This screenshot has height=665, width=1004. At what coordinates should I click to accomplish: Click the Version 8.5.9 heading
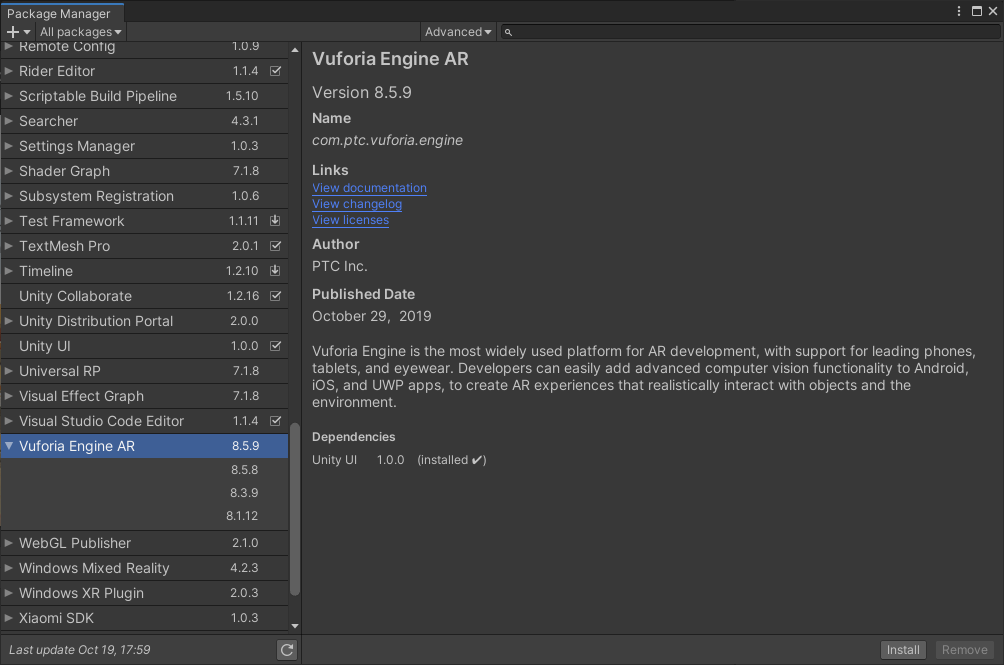pyautogui.click(x=362, y=92)
